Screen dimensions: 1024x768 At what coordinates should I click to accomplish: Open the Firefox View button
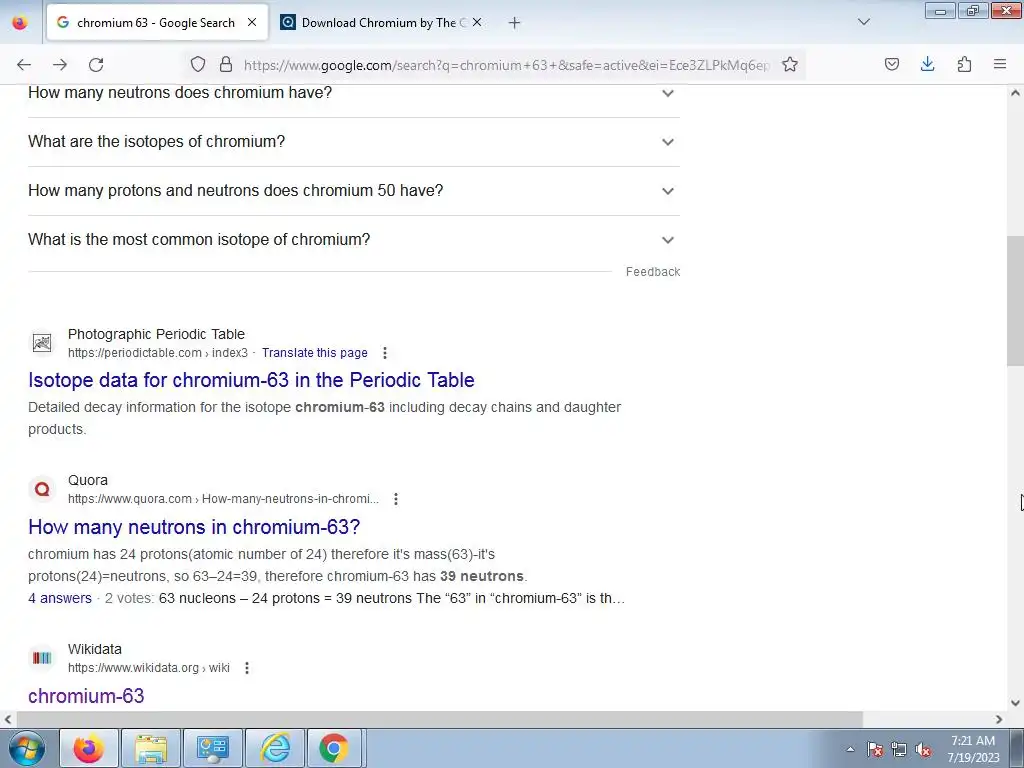pyautogui.click(x=20, y=23)
